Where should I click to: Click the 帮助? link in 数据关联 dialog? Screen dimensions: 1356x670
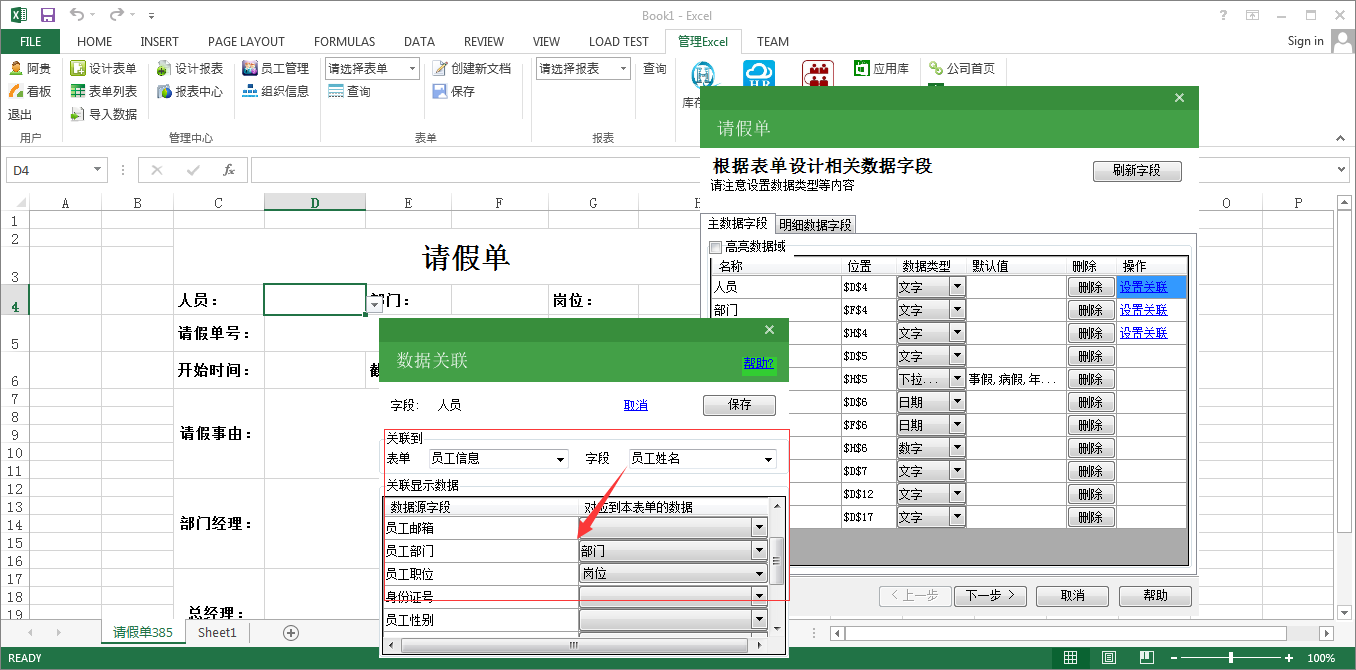(759, 363)
